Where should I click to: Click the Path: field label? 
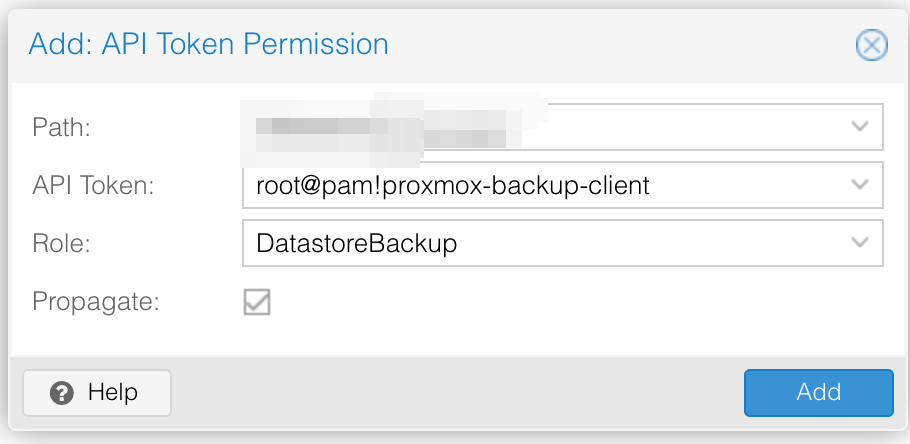click(x=62, y=127)
